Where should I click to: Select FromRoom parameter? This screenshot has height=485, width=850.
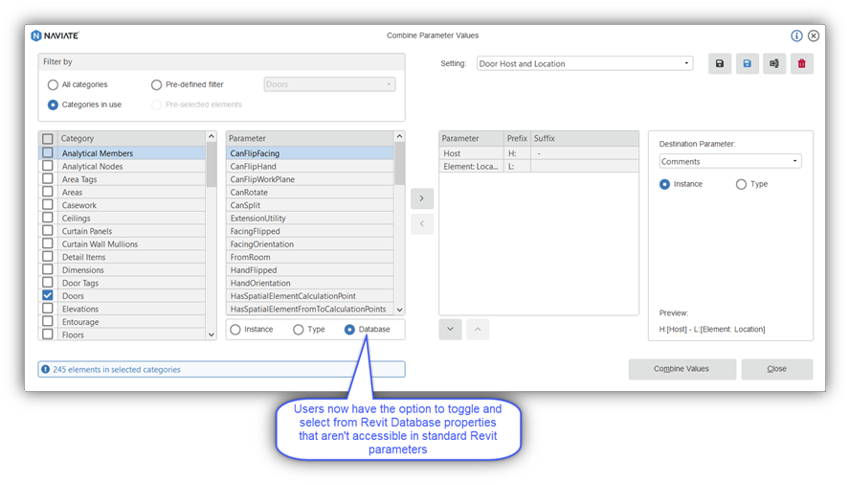310,257
